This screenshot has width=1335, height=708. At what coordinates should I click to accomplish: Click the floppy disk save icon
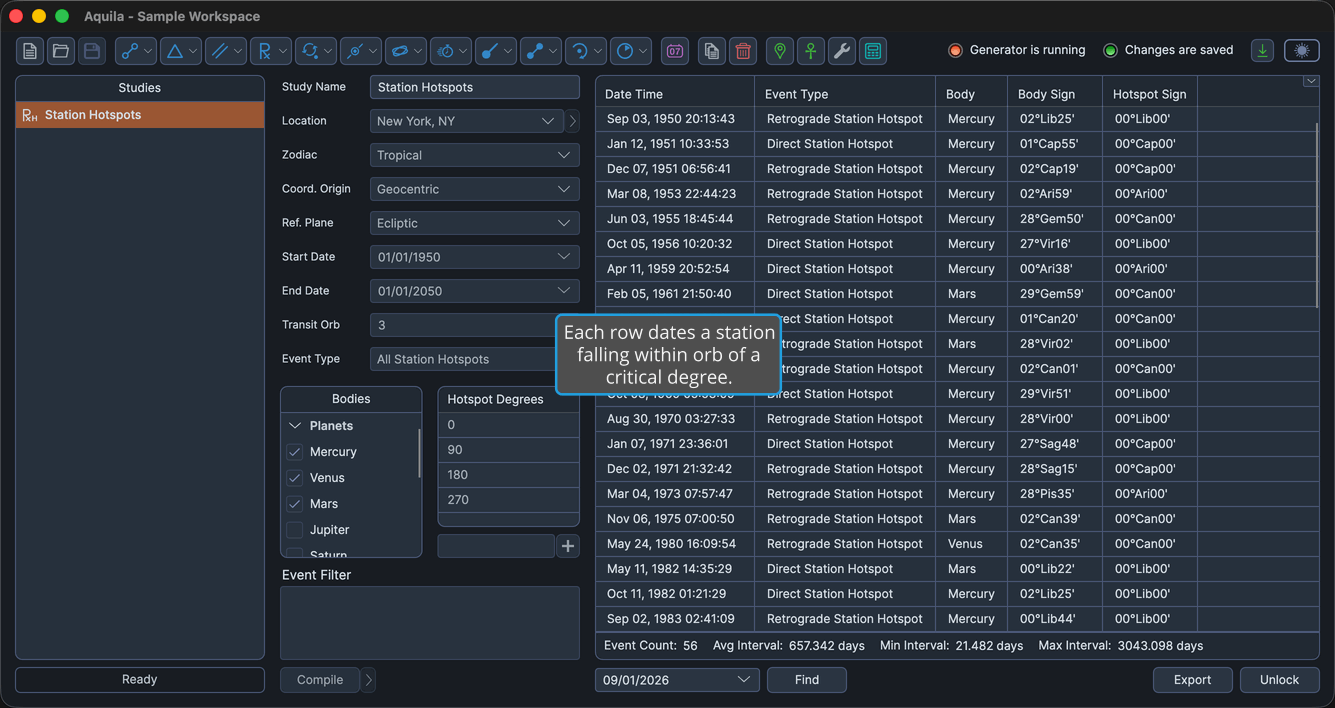pyautogui.click(x=92, y=51)
